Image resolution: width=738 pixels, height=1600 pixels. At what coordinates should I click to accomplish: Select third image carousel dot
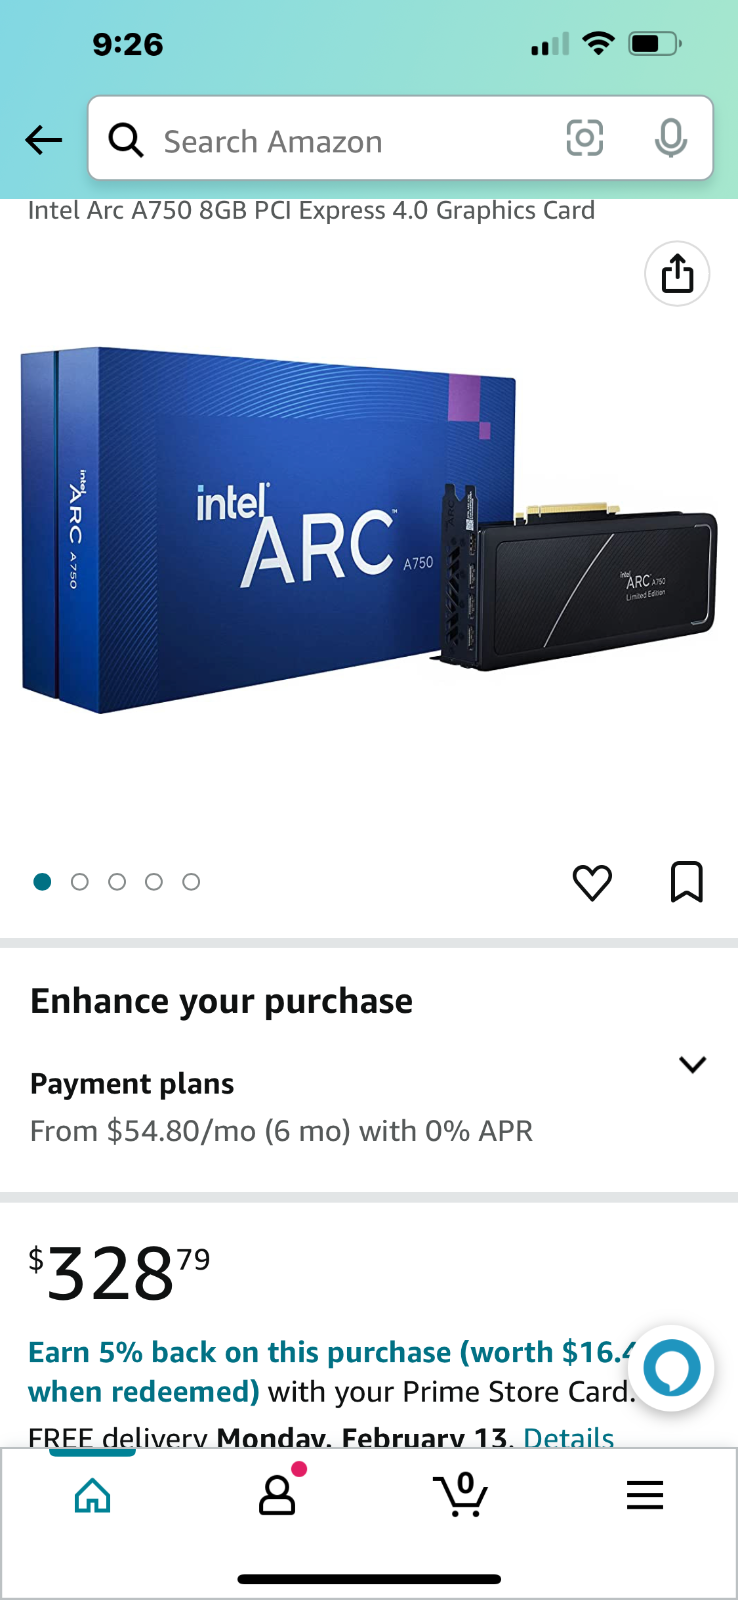tap(117, 882)
